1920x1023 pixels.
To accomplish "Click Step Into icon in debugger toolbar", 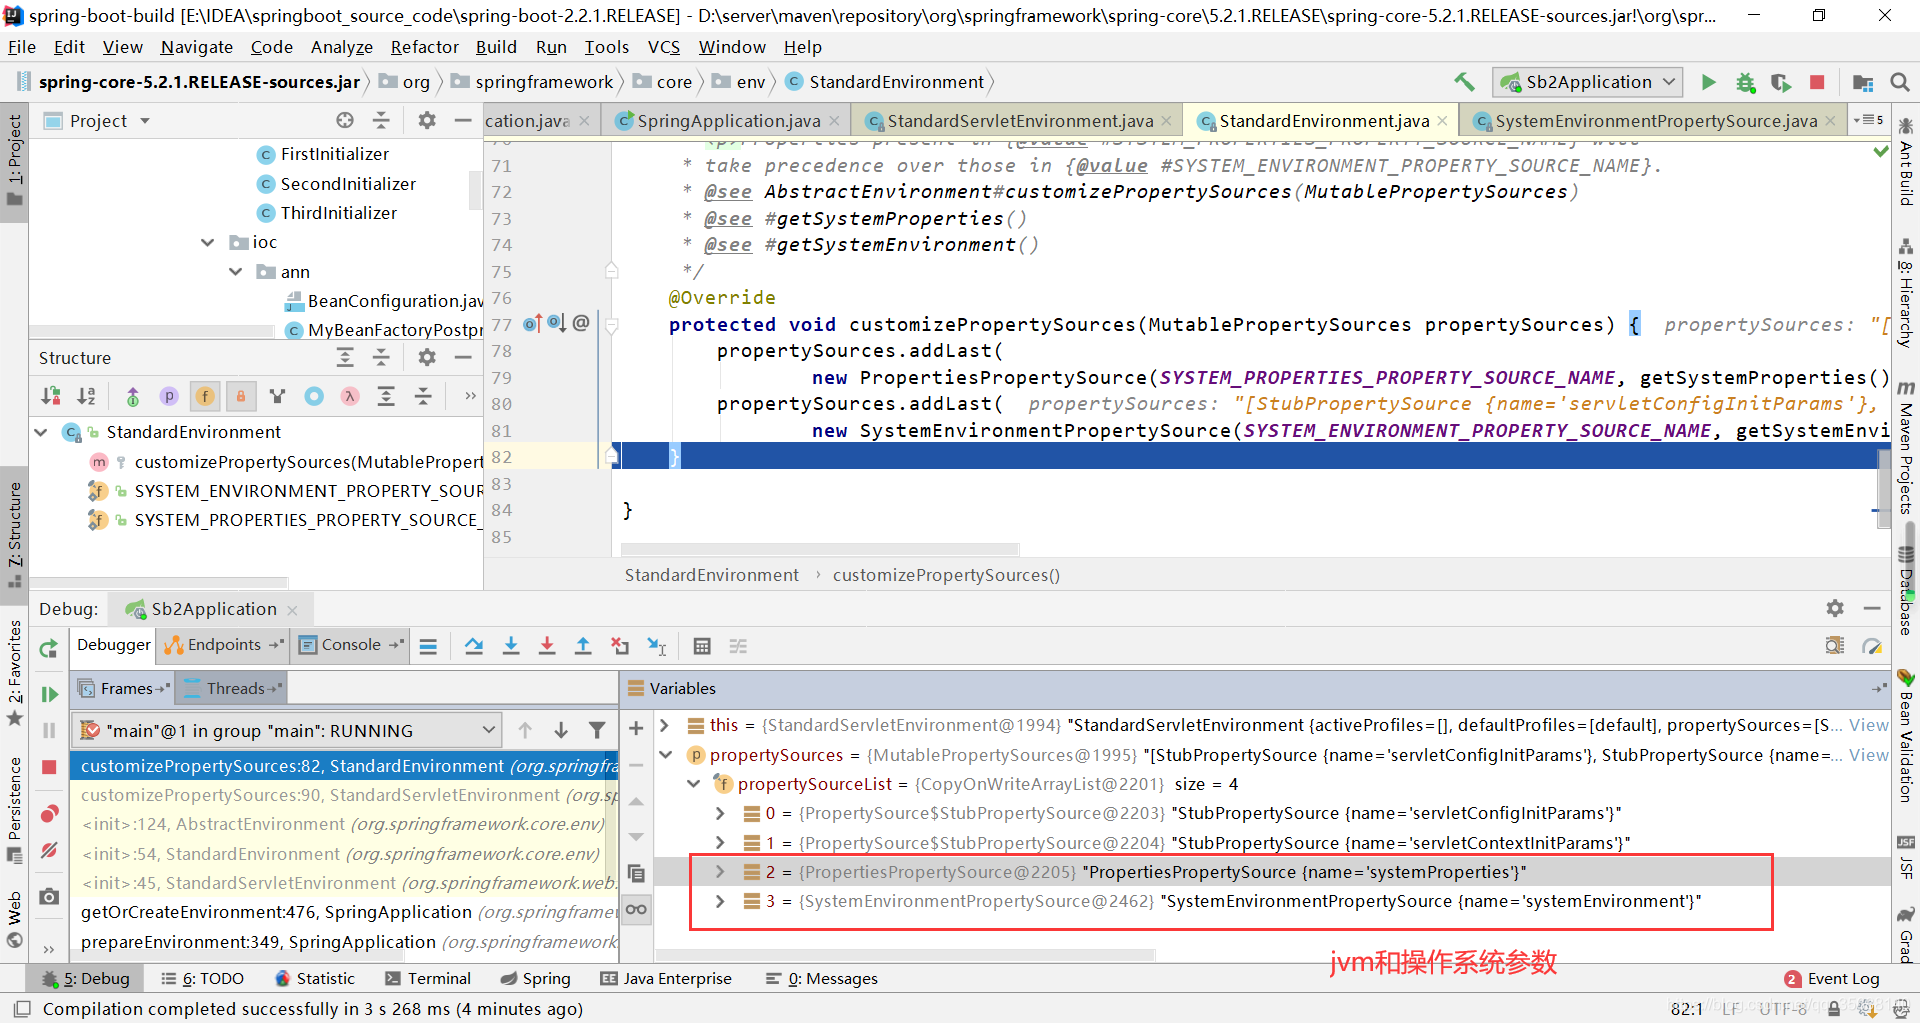I will coord(511,646).
